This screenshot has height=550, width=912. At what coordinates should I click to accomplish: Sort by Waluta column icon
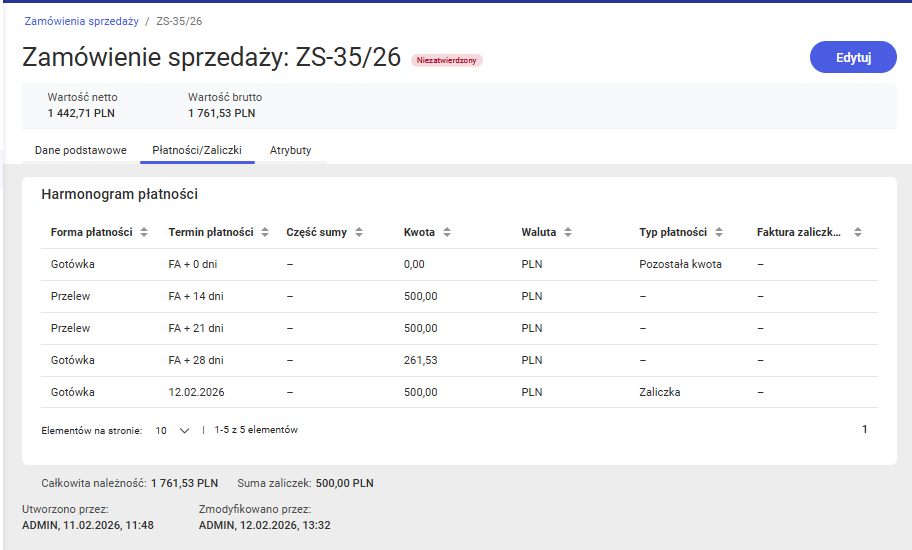tap(568, 232)
